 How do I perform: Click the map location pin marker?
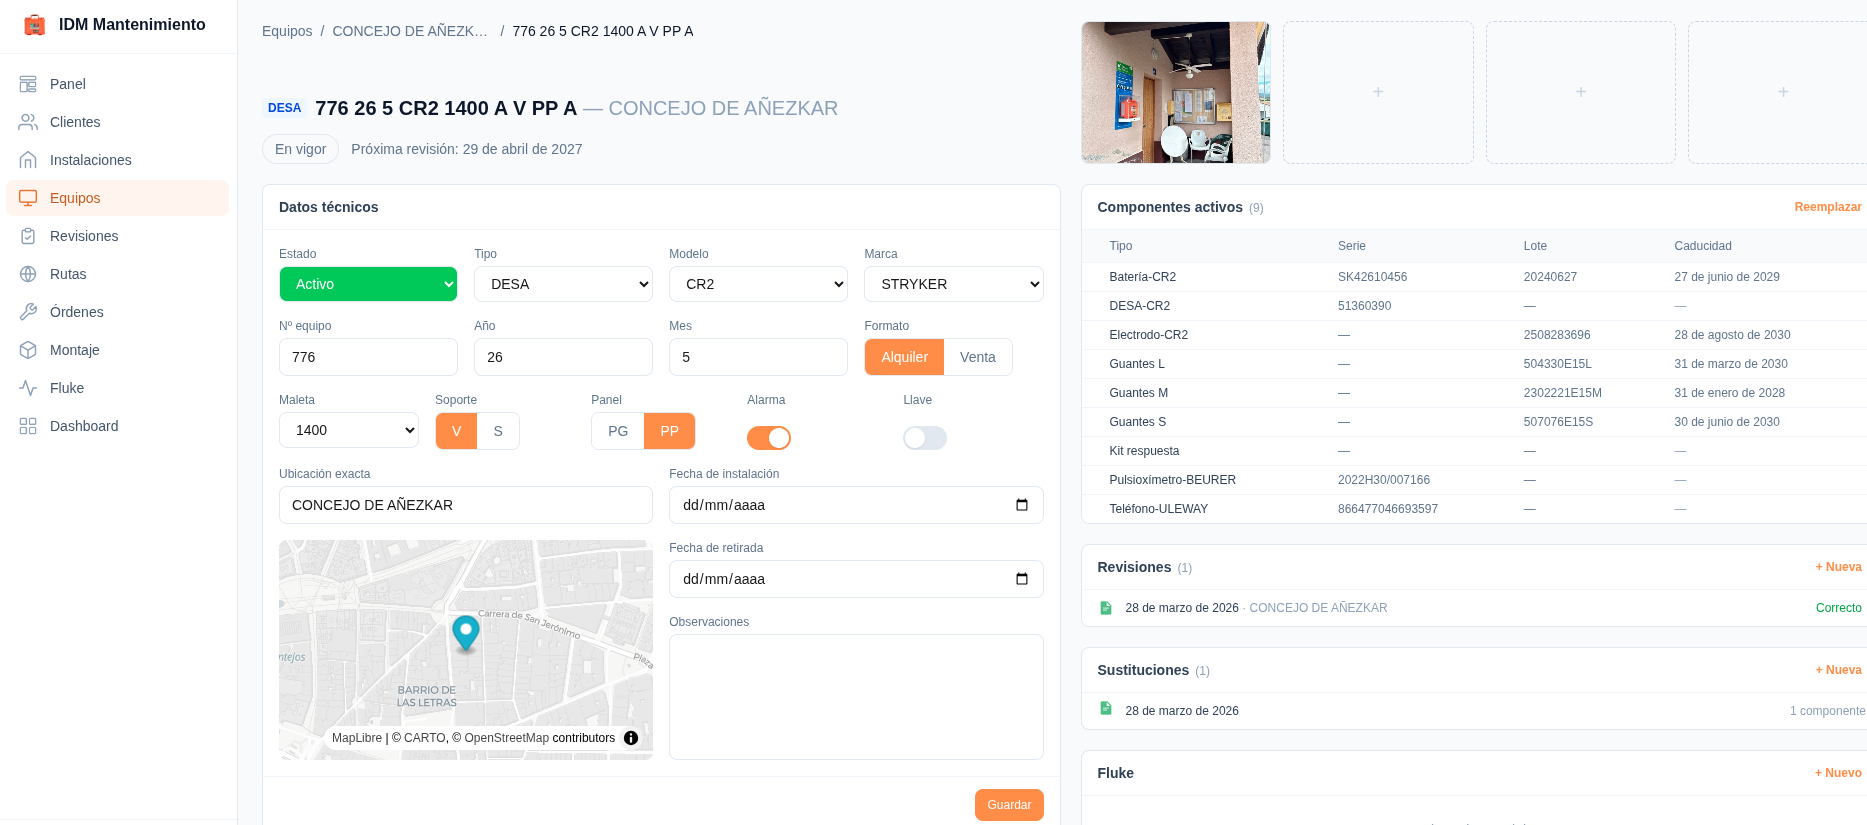pos(466,632)
